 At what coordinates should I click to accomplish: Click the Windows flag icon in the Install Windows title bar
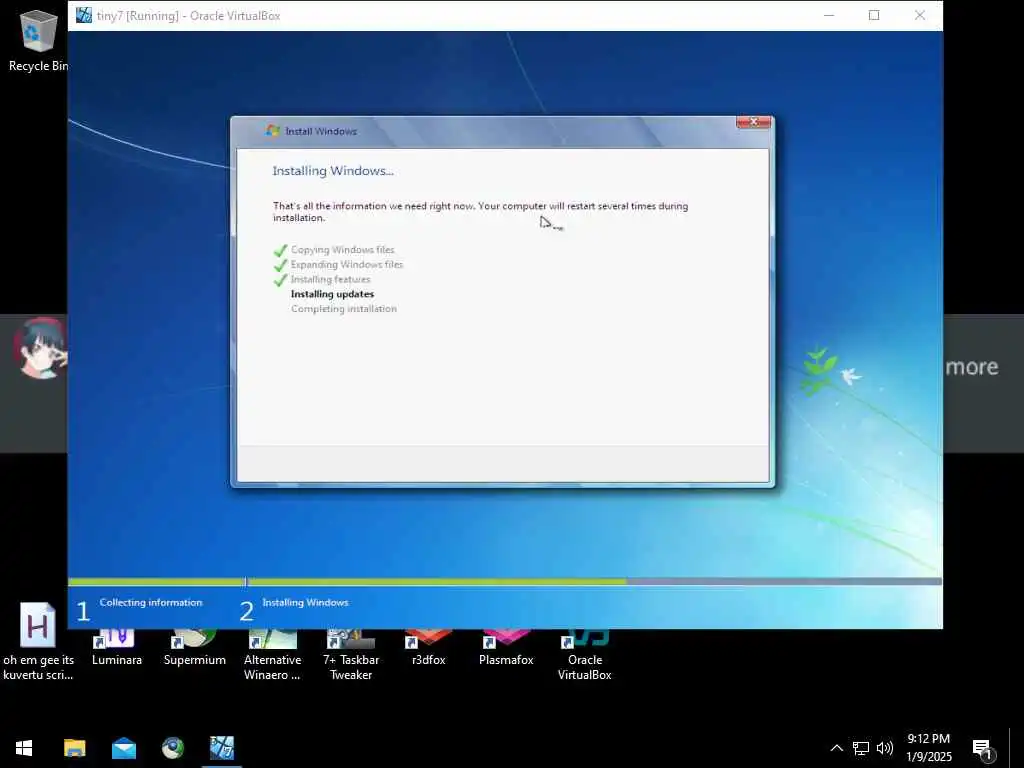tap(273, 131)
